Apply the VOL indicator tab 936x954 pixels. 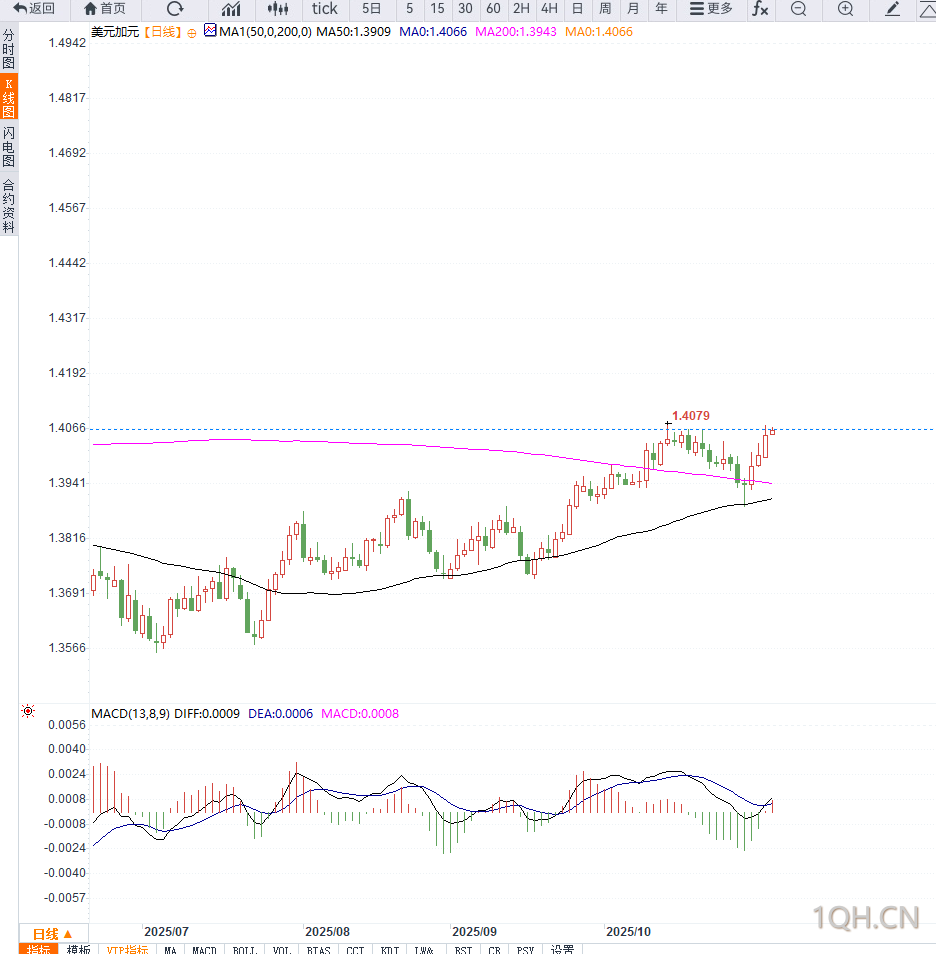tap(282, 949)
